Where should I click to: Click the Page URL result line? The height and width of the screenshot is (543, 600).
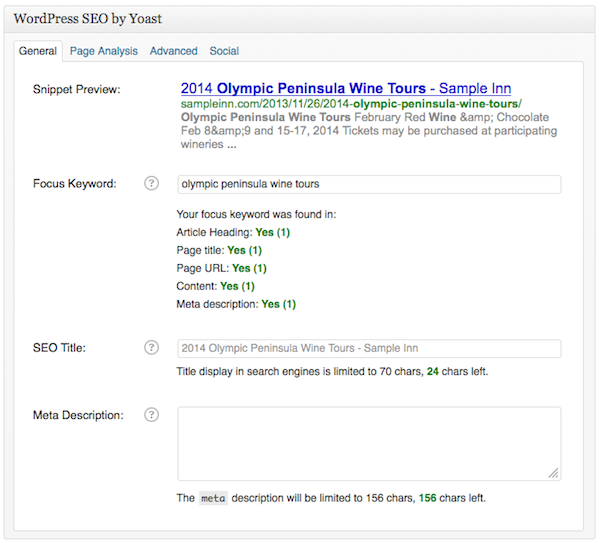(x=221, y=268)
